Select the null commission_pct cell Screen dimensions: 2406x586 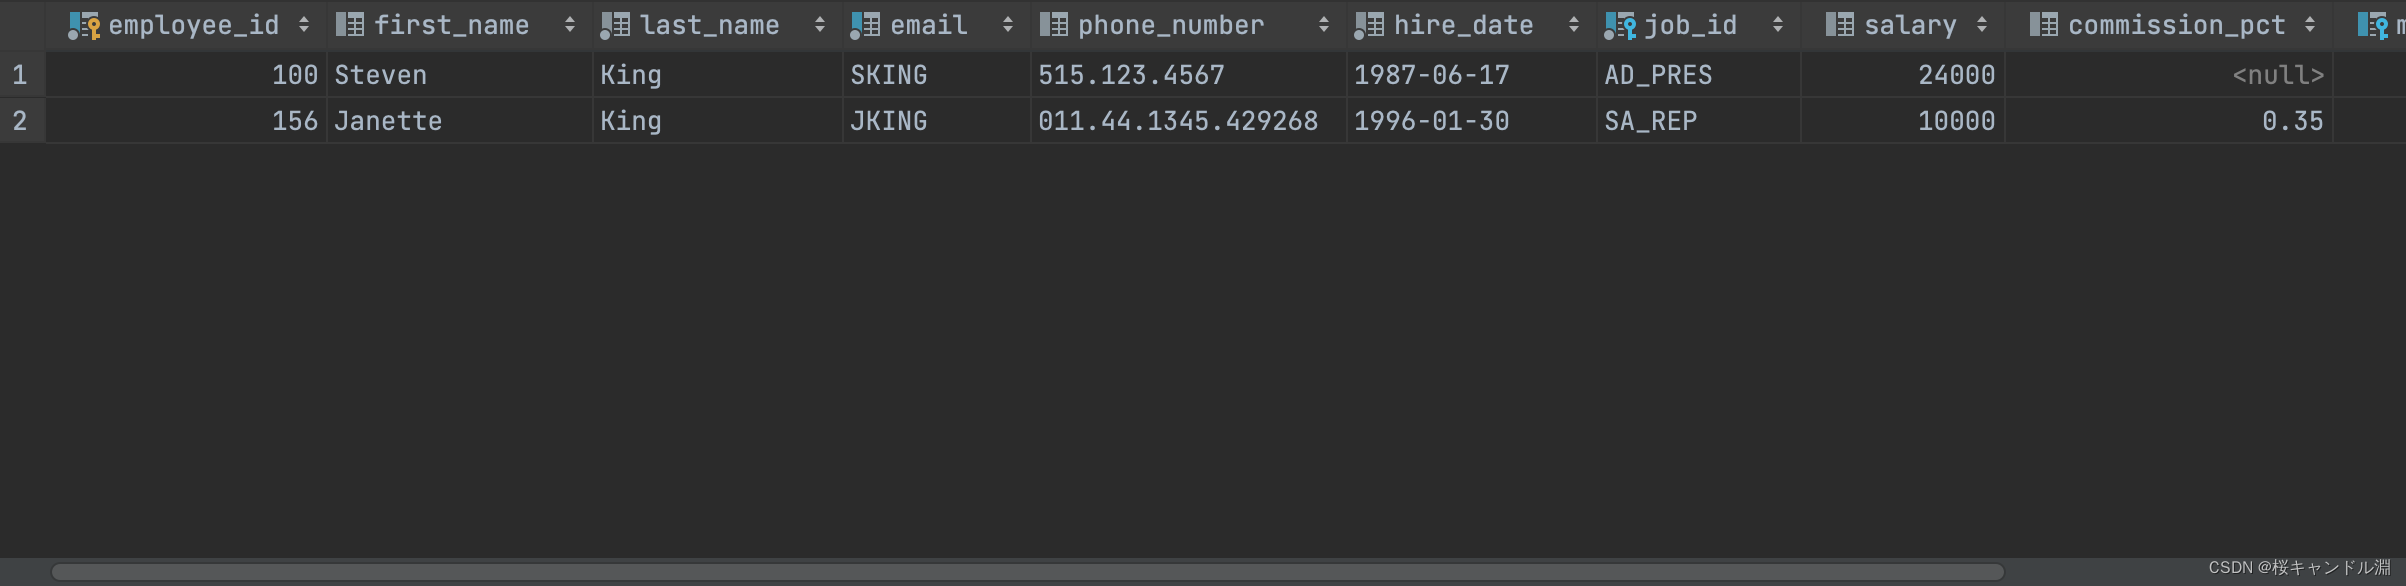point(2277,75)
